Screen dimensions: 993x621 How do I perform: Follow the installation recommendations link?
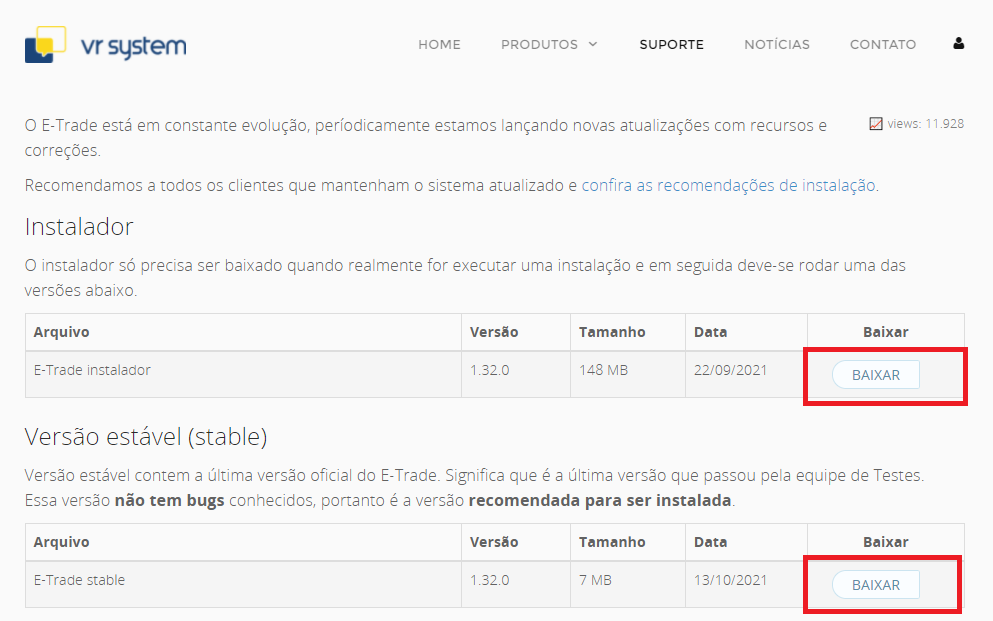(728, 185)
